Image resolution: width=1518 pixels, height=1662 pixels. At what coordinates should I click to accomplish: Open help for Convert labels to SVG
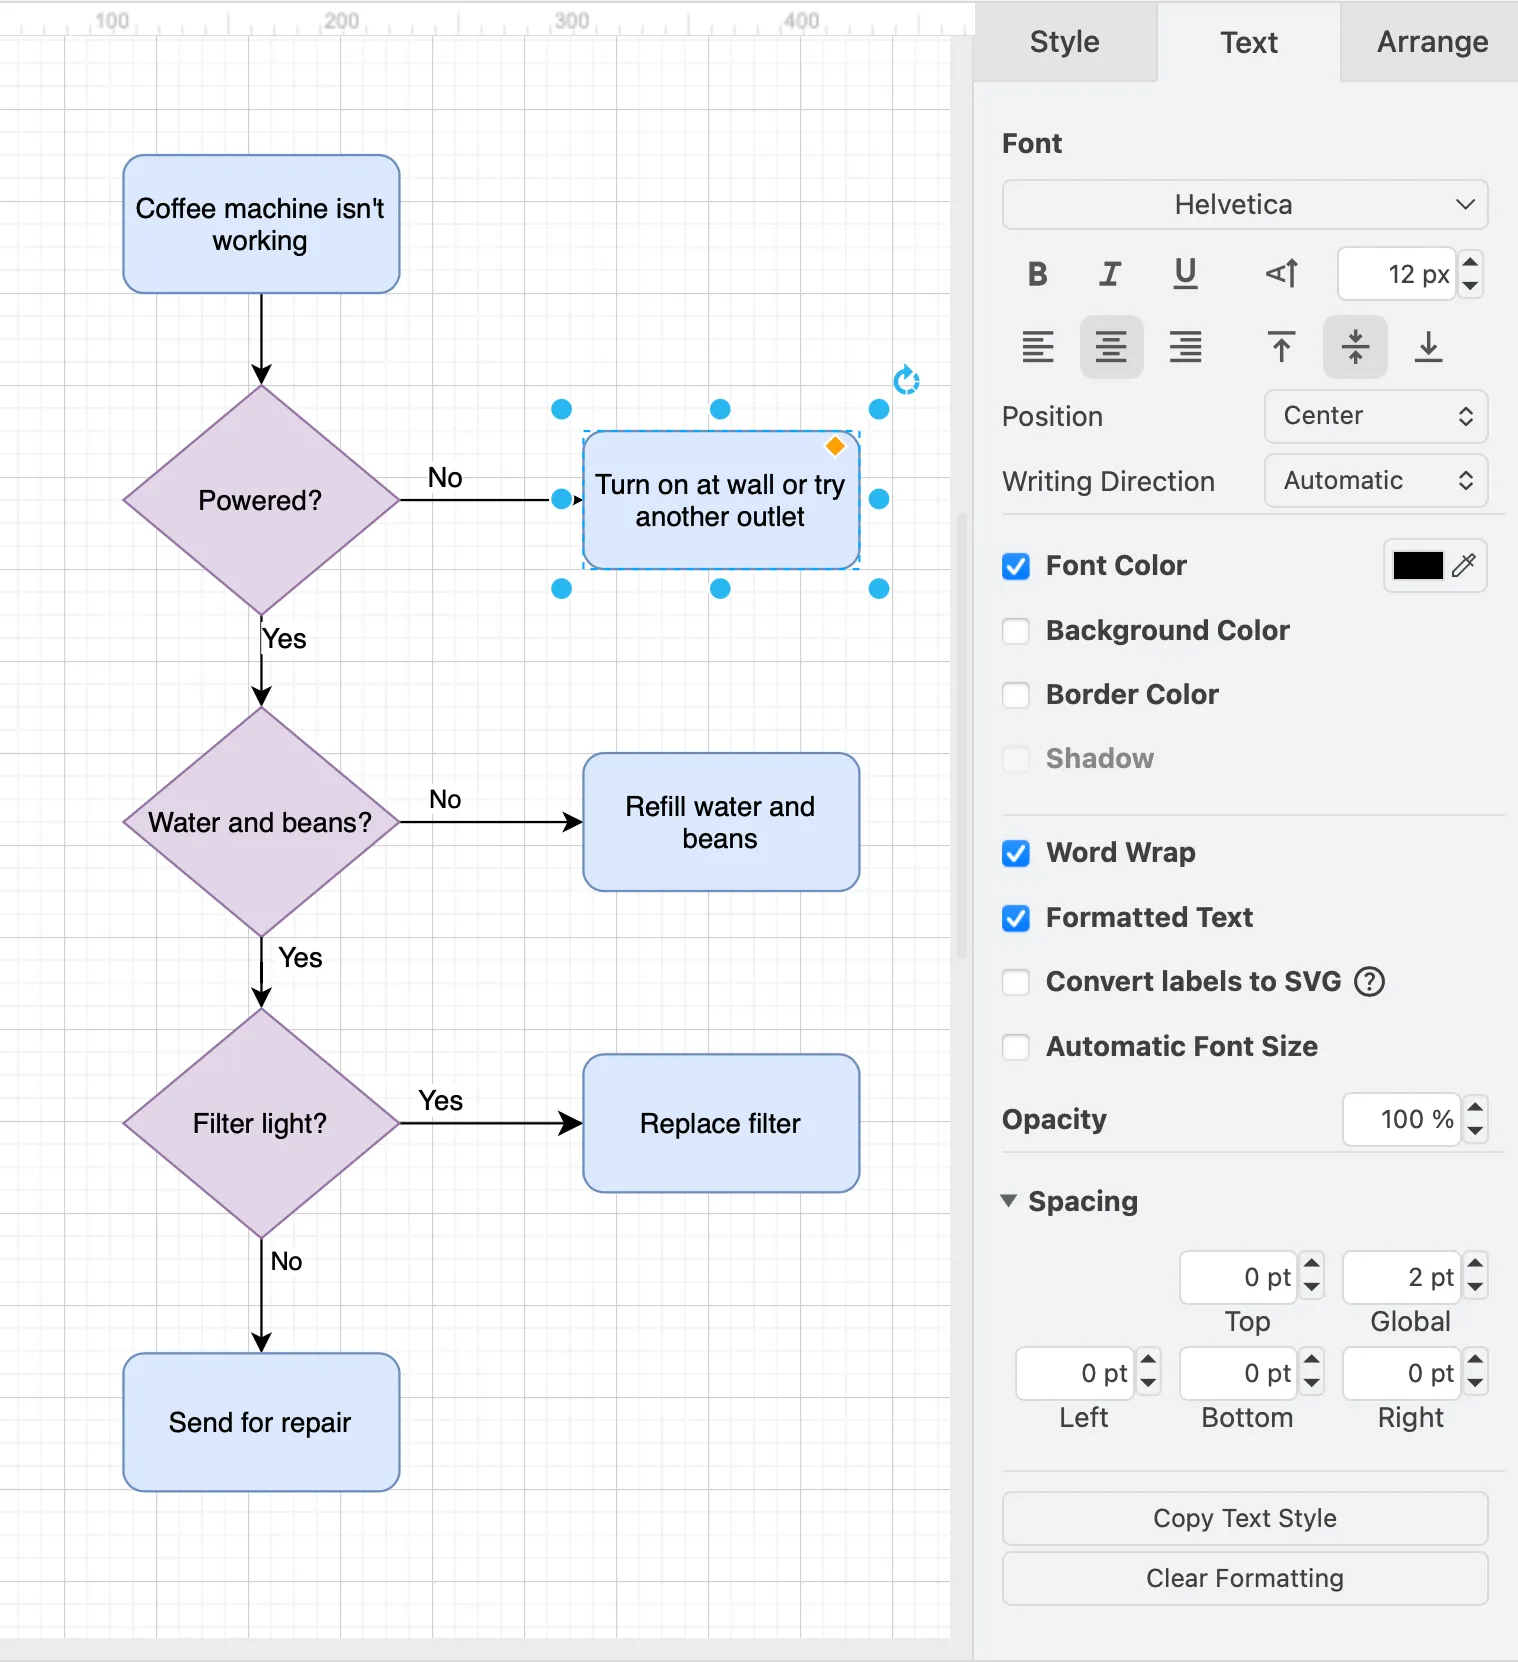(x=1369, y=982)
